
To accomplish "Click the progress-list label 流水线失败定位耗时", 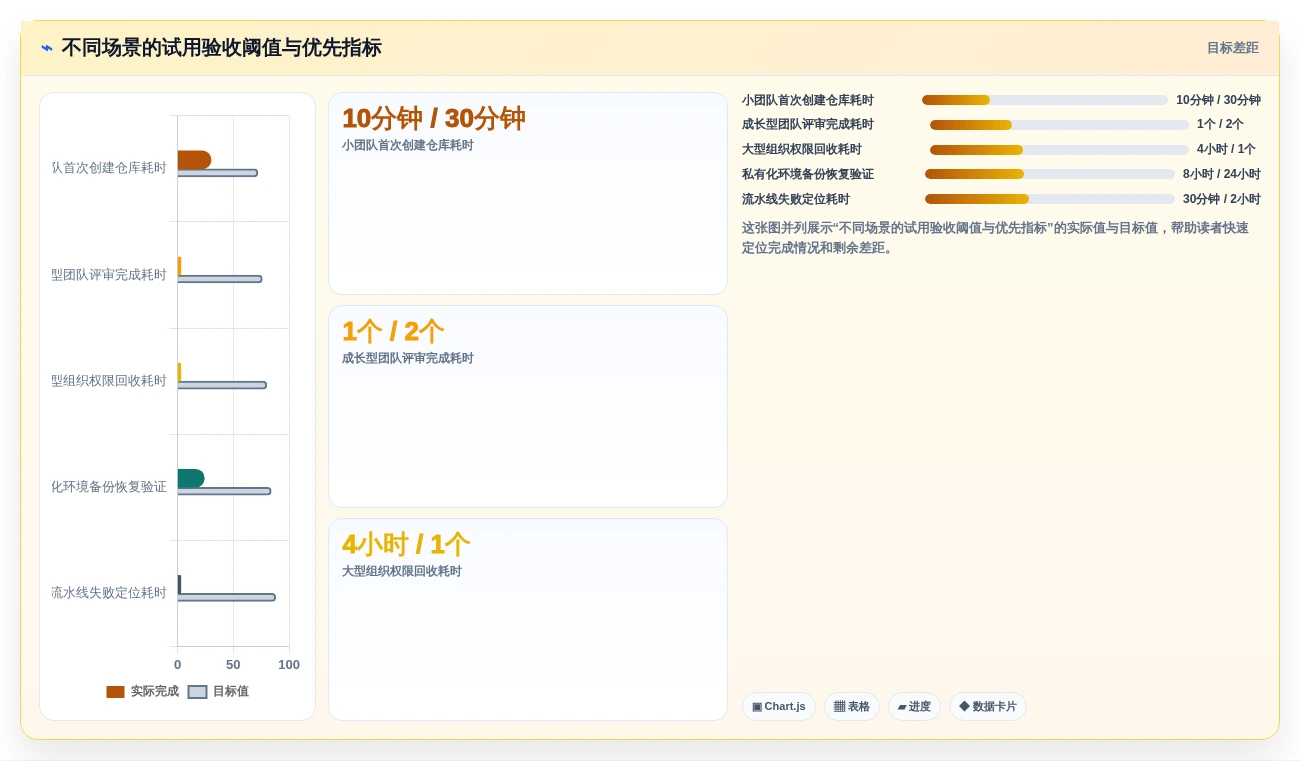I will click(796, 199).
